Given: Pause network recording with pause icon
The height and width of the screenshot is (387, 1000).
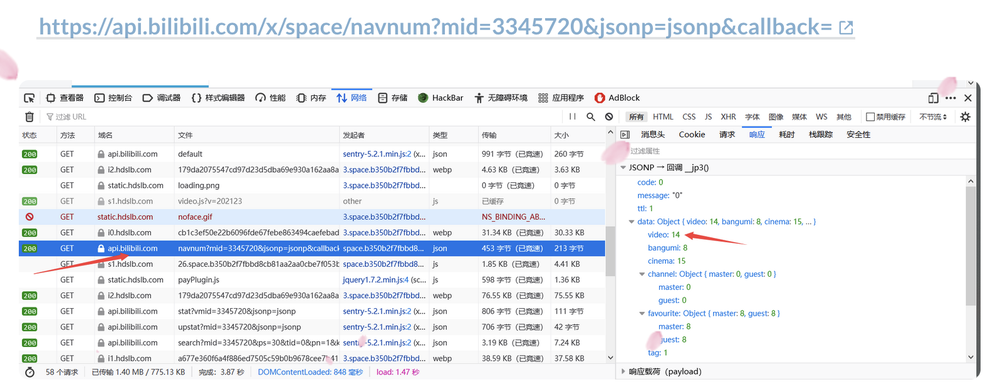Looking at the screenshot, I should (x=573, y=117).
